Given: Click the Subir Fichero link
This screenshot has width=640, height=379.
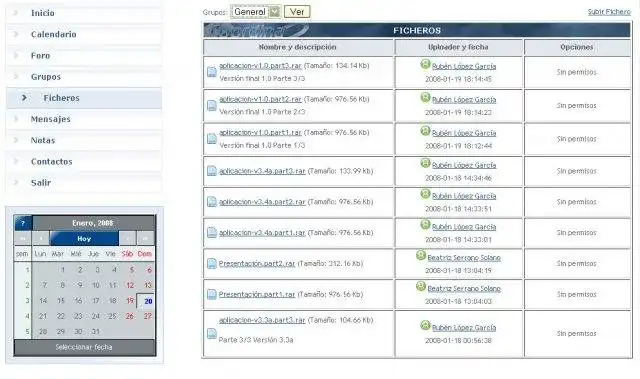Looking at the screenshot, I should 609,12.
